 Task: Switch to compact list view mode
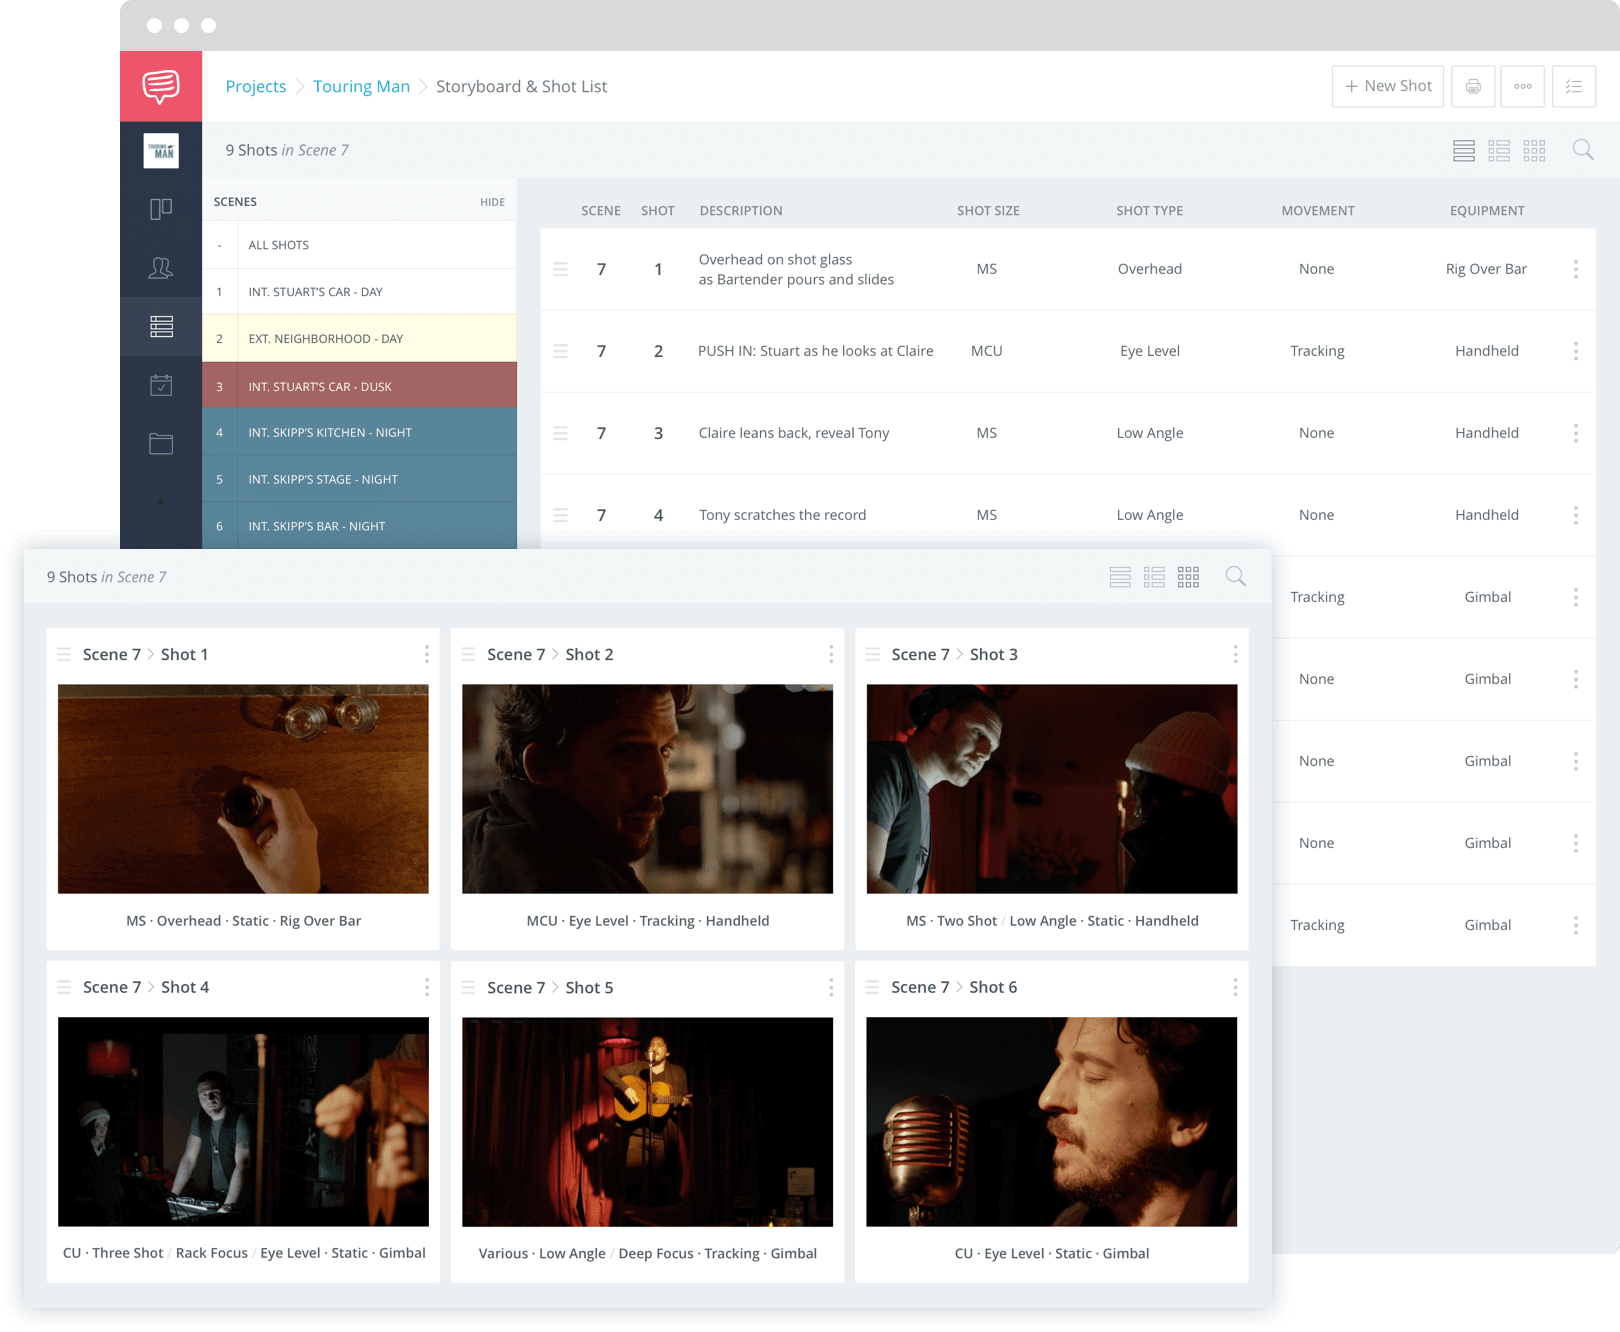pos(1499,149)
